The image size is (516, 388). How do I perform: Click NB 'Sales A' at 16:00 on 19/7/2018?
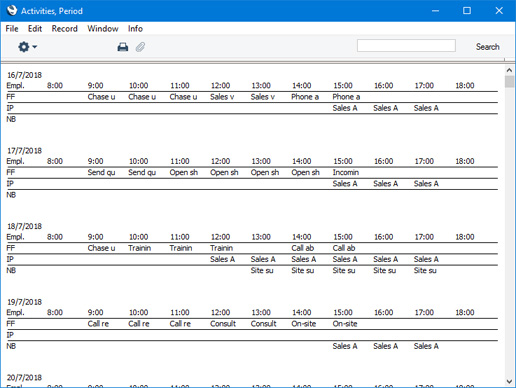[386, 346]
